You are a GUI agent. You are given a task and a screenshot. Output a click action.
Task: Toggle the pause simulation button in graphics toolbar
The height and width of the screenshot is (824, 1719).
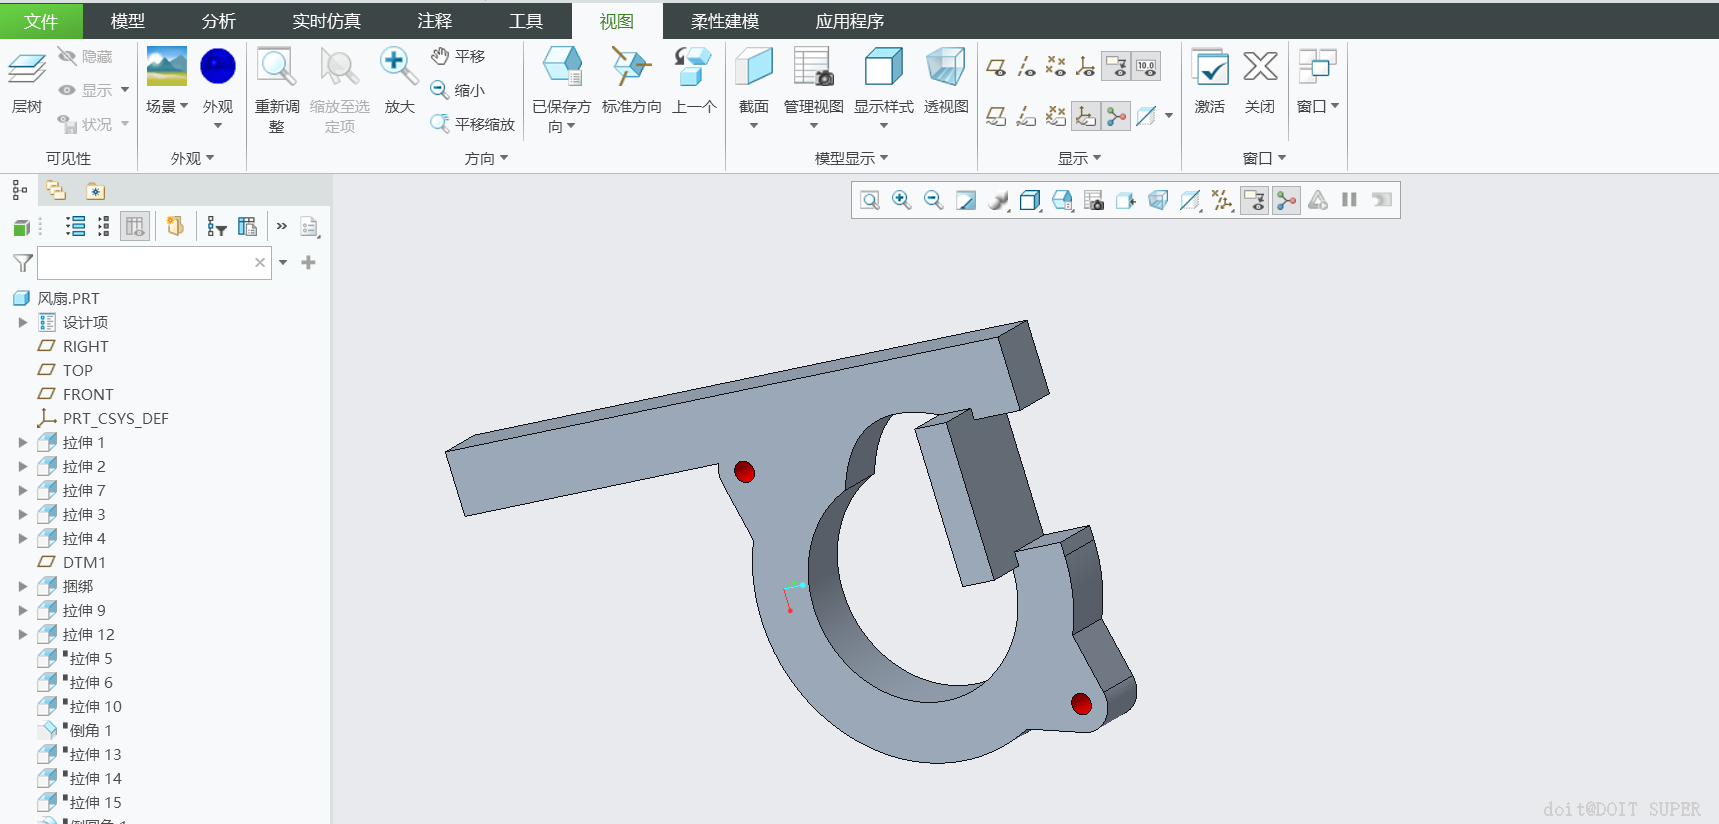1349,200
